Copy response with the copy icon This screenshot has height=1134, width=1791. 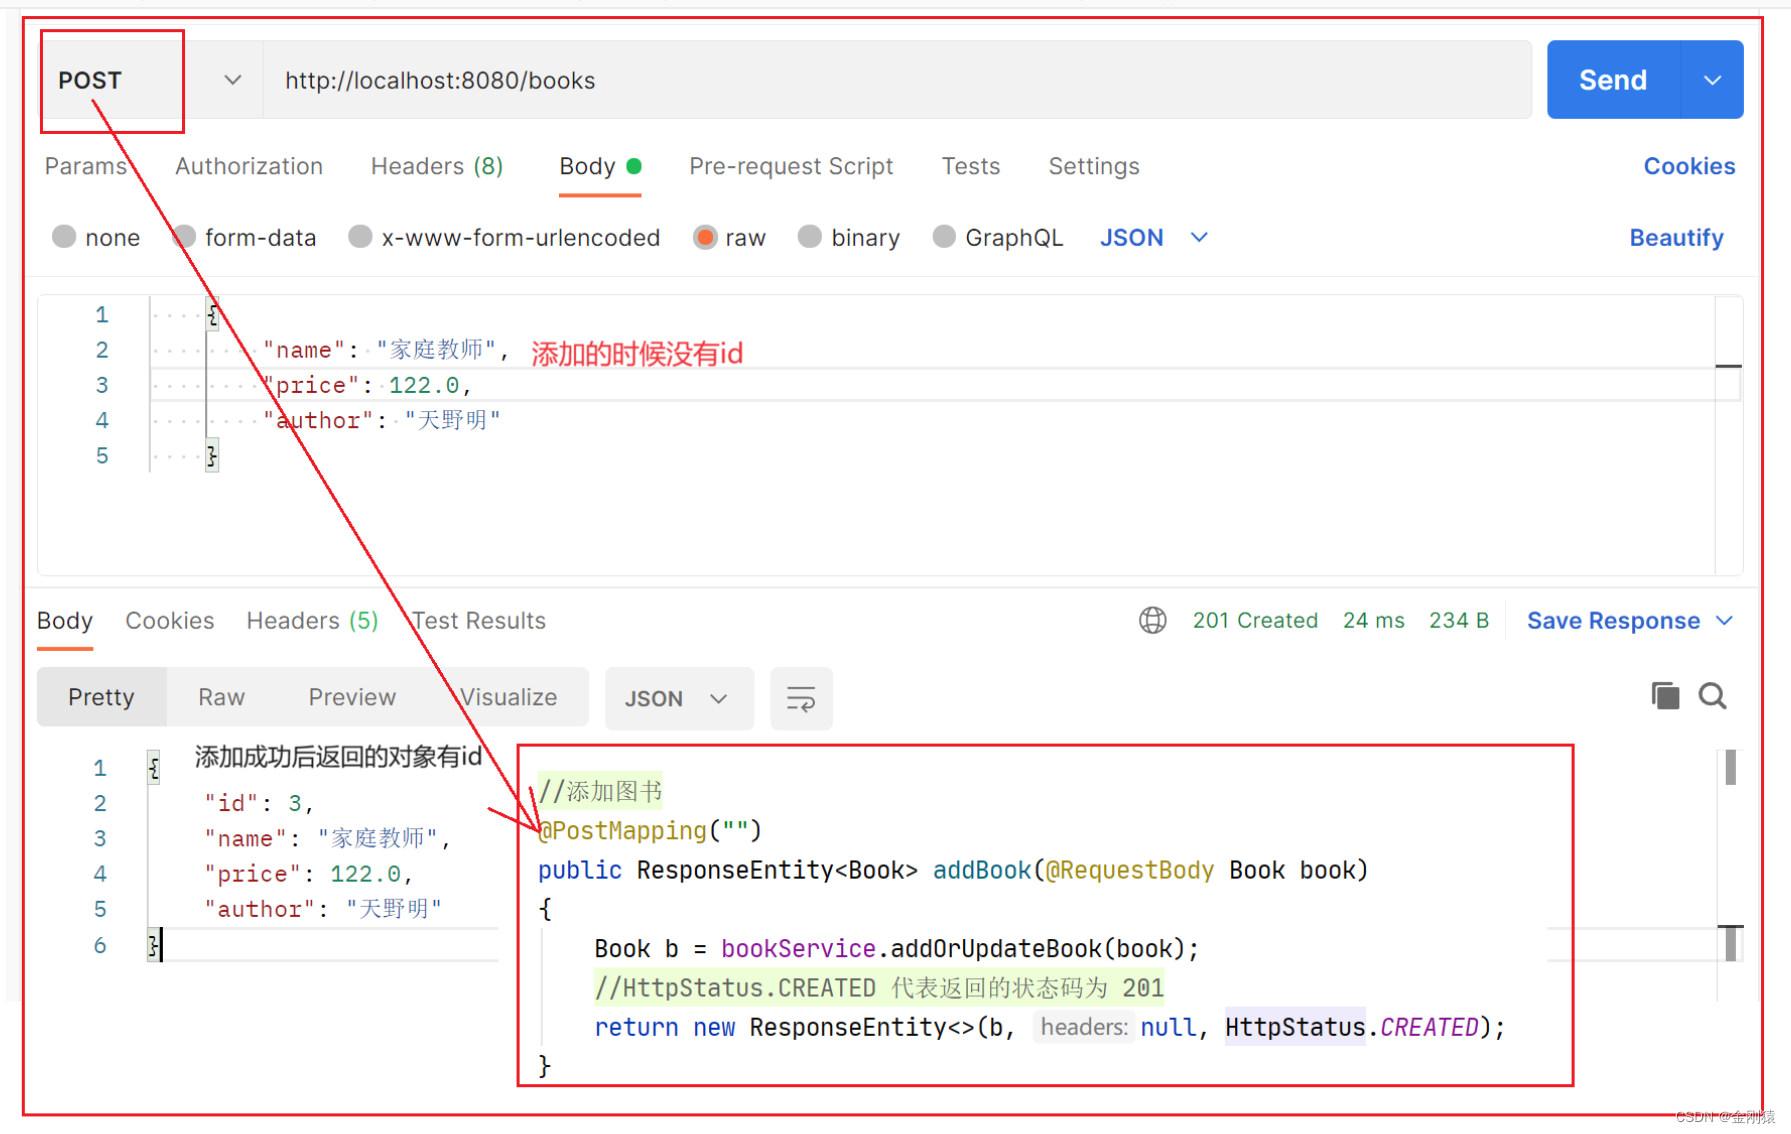click(x=1665, y=696)
